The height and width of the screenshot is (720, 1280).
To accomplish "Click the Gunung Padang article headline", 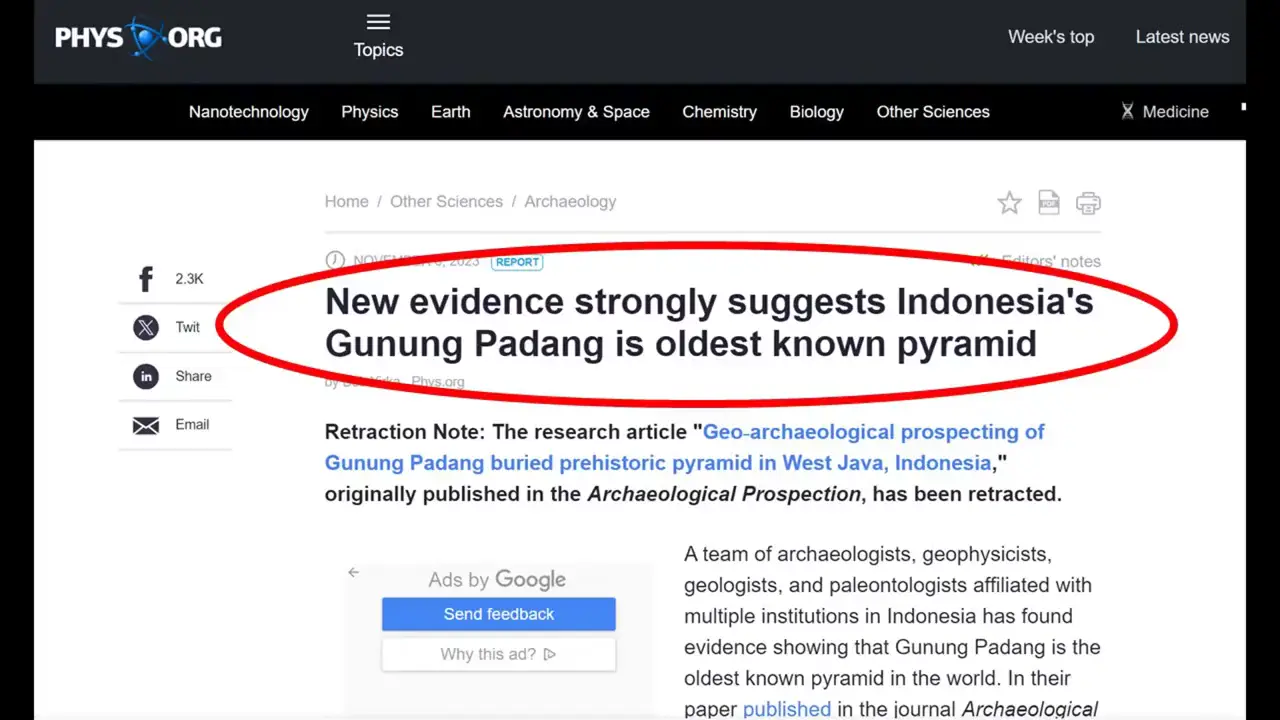I will (709, 322).
